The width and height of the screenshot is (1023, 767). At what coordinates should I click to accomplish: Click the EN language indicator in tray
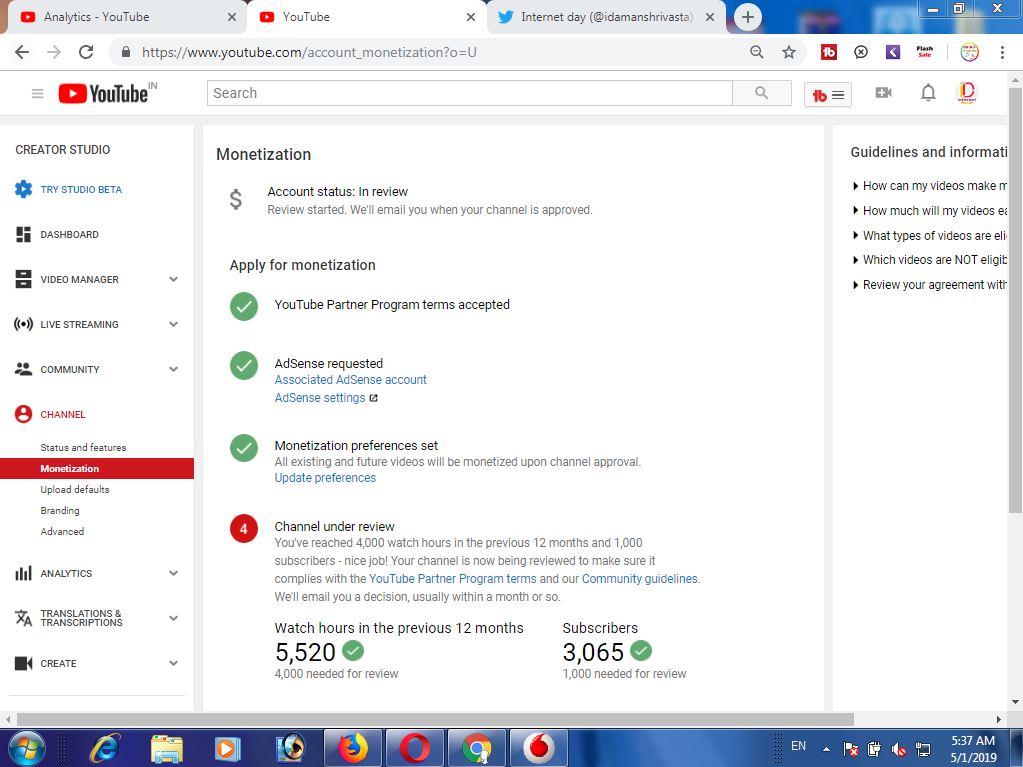[798, 745]
